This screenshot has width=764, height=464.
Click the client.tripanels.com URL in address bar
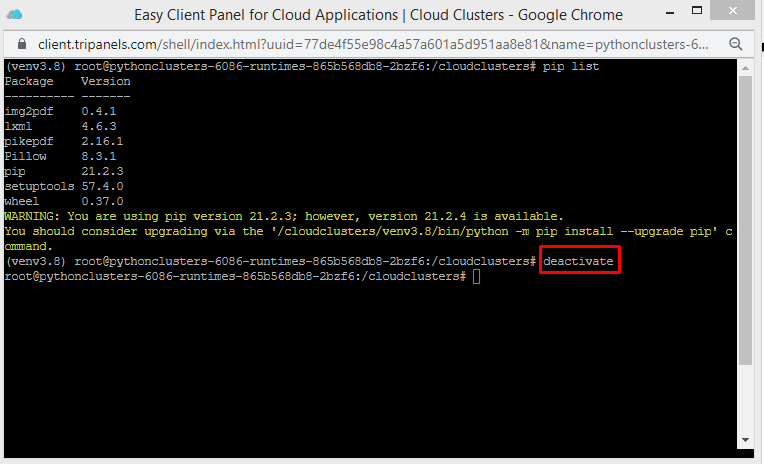tap(370, 44)
